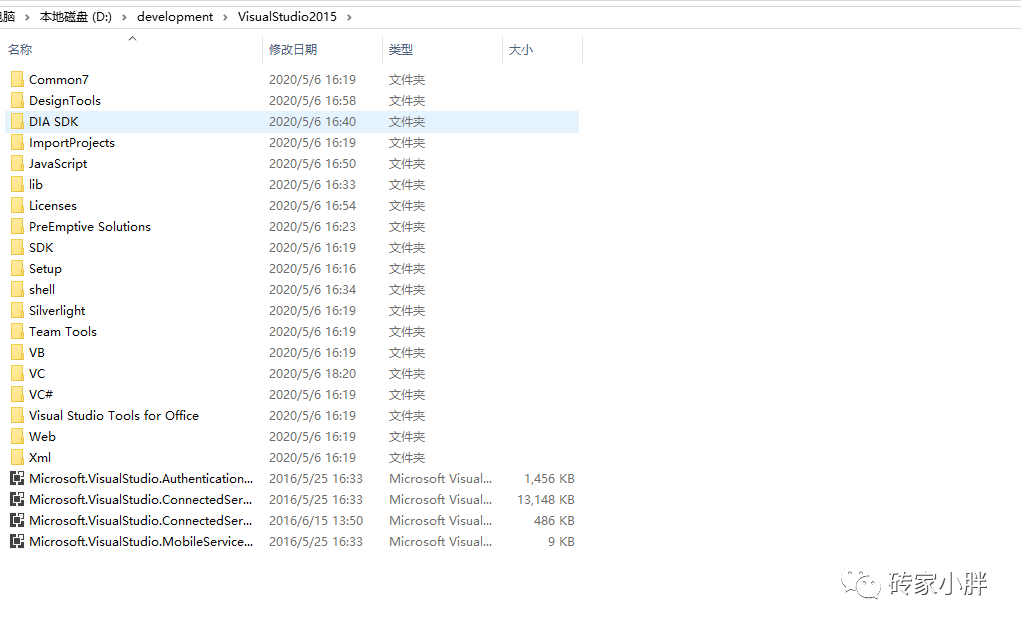Click the 486 KB ConnectedSer file icon

[x=17, y=520]
